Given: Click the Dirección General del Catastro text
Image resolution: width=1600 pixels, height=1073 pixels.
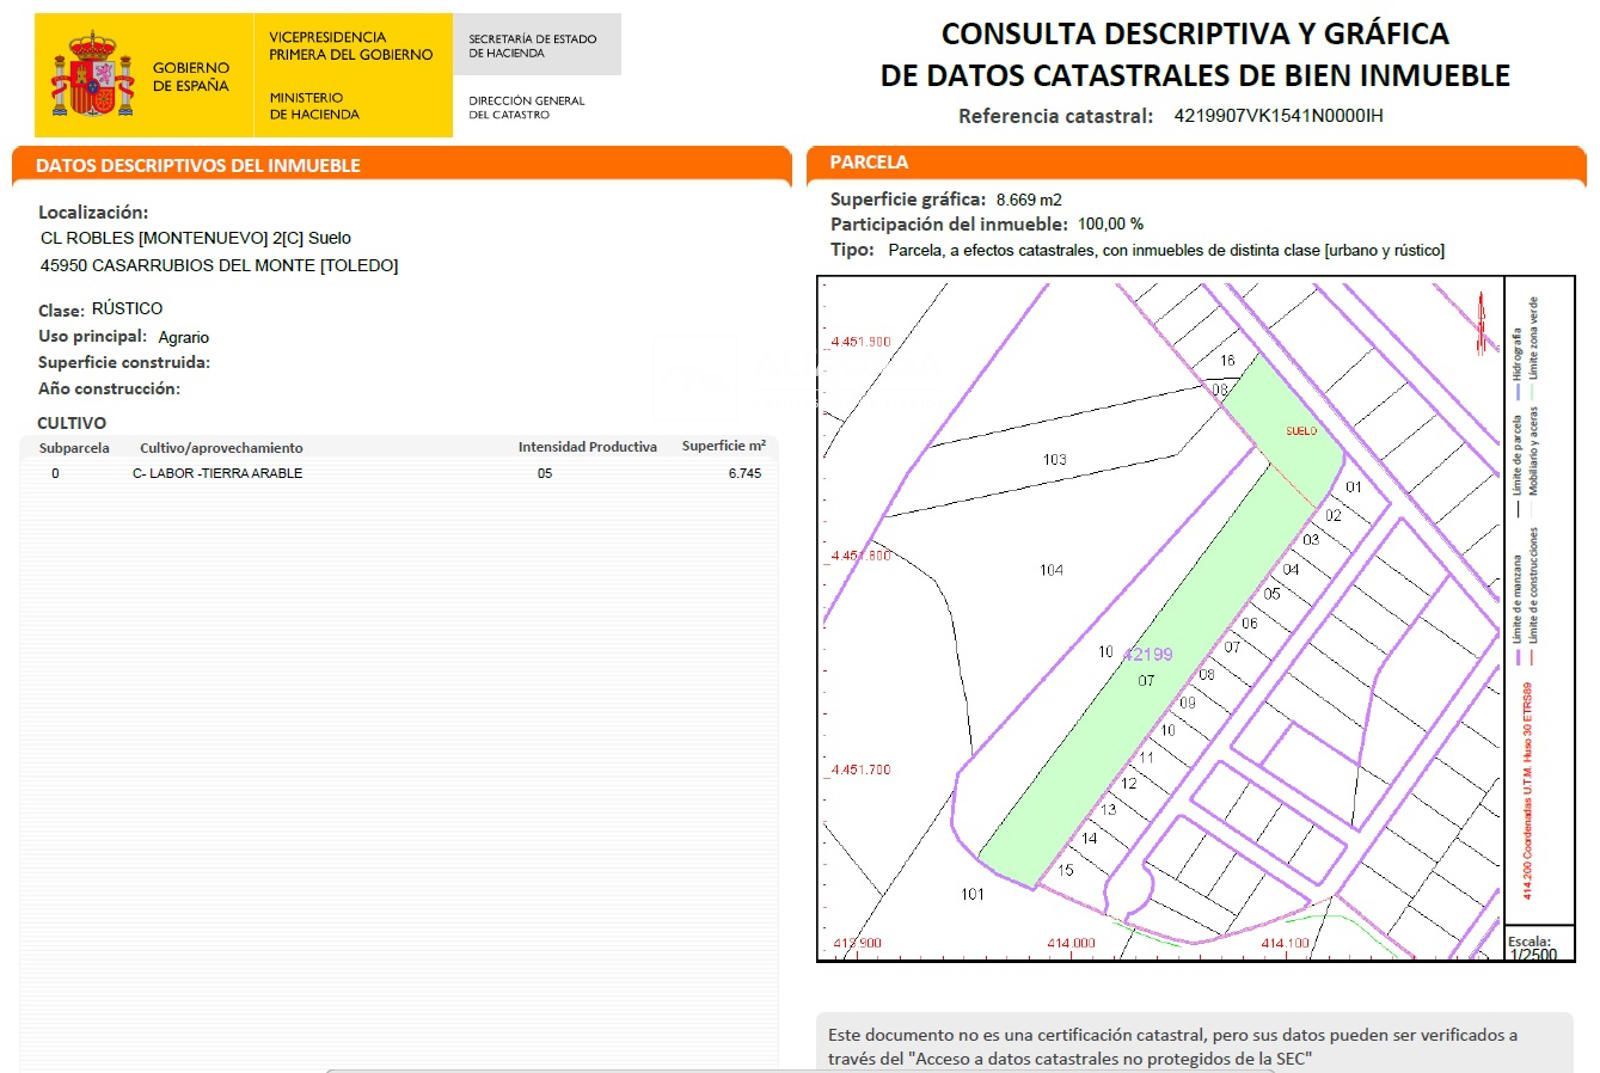Looking at the screenshot, I should pos(526,107).
